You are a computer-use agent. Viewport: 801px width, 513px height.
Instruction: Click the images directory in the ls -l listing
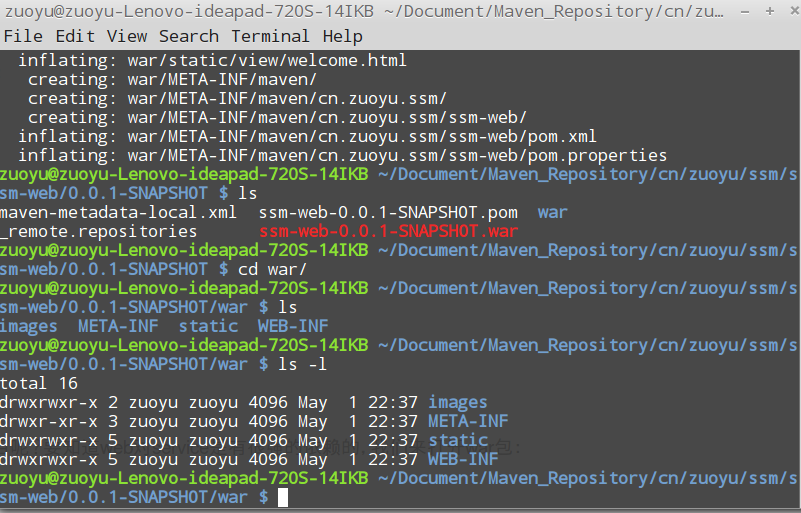pos(457,402)
